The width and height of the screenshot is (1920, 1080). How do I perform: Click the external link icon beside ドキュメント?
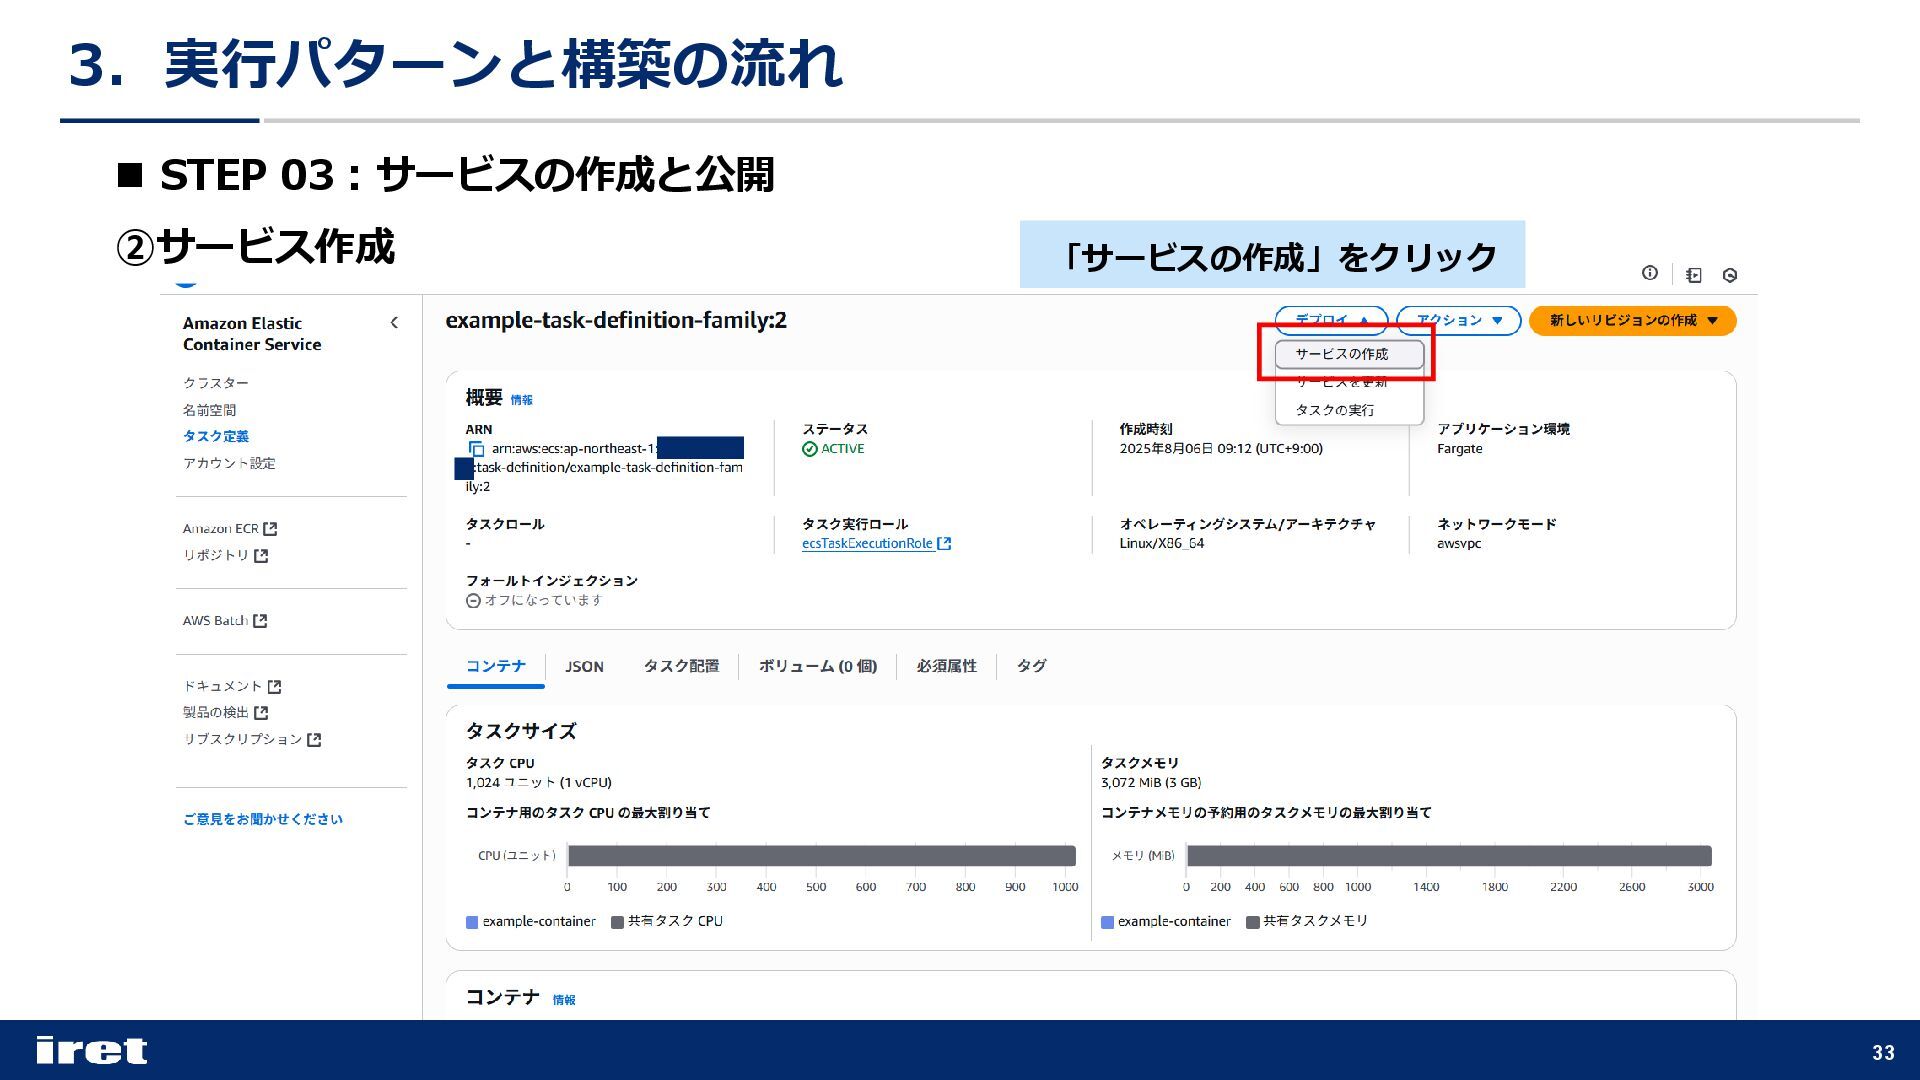tap(275, 687)
